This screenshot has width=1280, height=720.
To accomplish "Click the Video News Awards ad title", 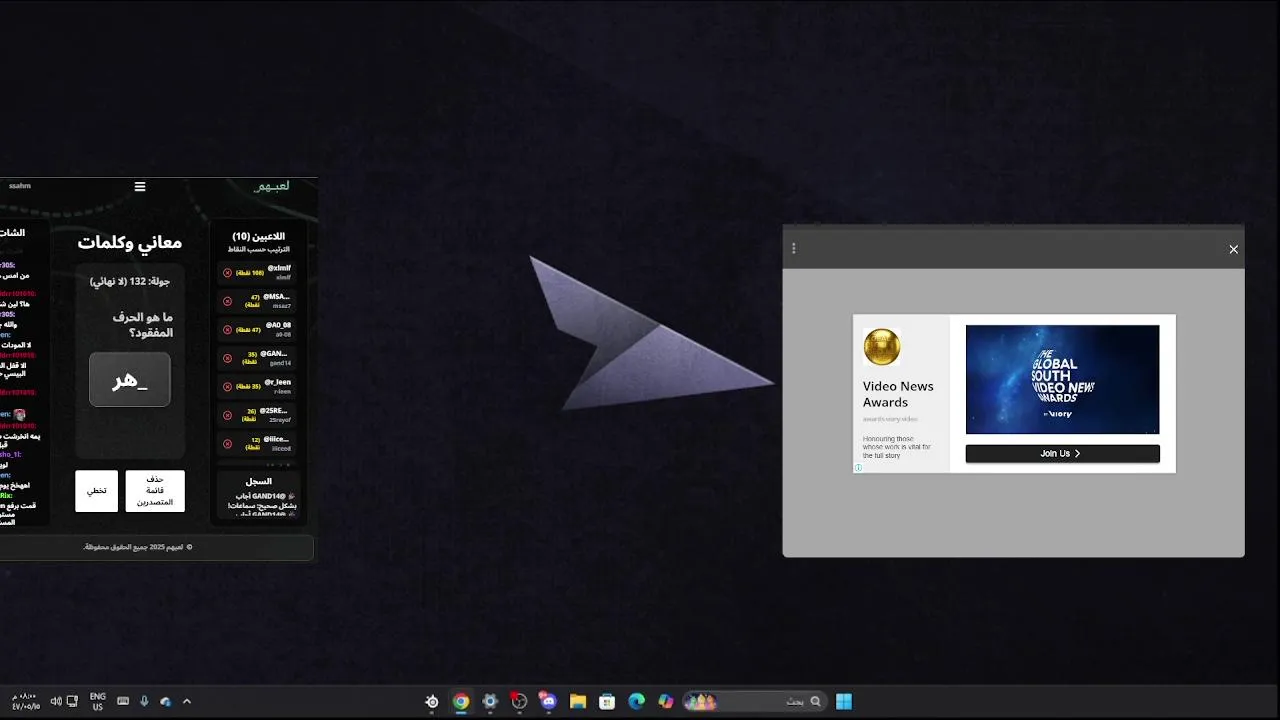I will point(898,394).
